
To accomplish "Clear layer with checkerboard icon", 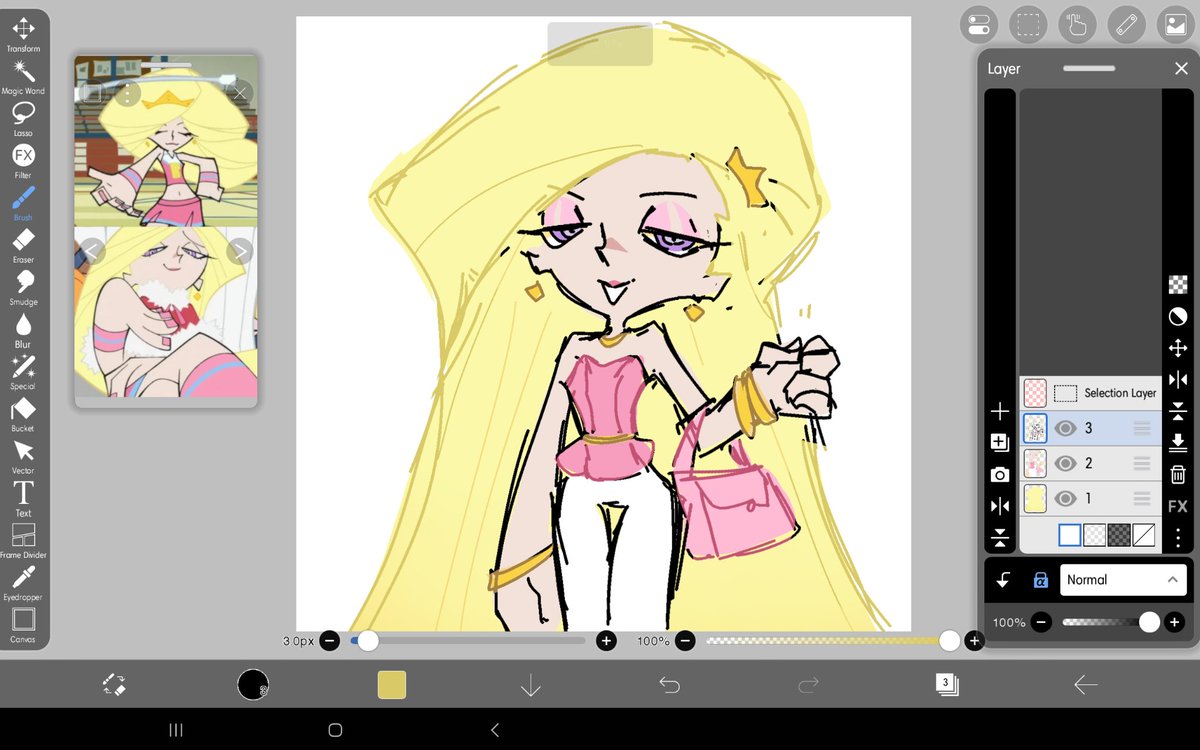I will (1177, 285).
